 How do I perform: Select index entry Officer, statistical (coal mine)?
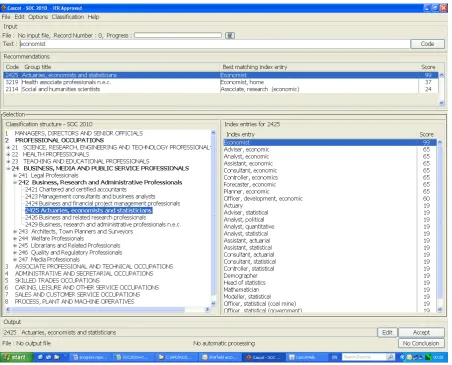[260, 303]
